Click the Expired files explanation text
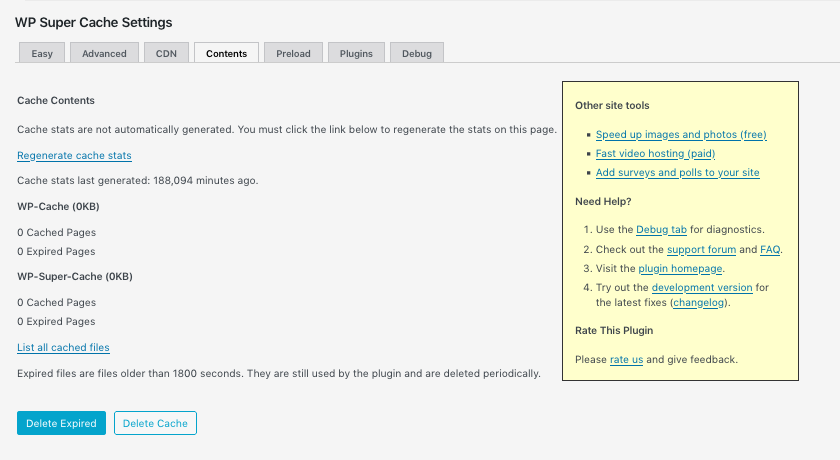This screenshot has height=460, width=840. 279,373
